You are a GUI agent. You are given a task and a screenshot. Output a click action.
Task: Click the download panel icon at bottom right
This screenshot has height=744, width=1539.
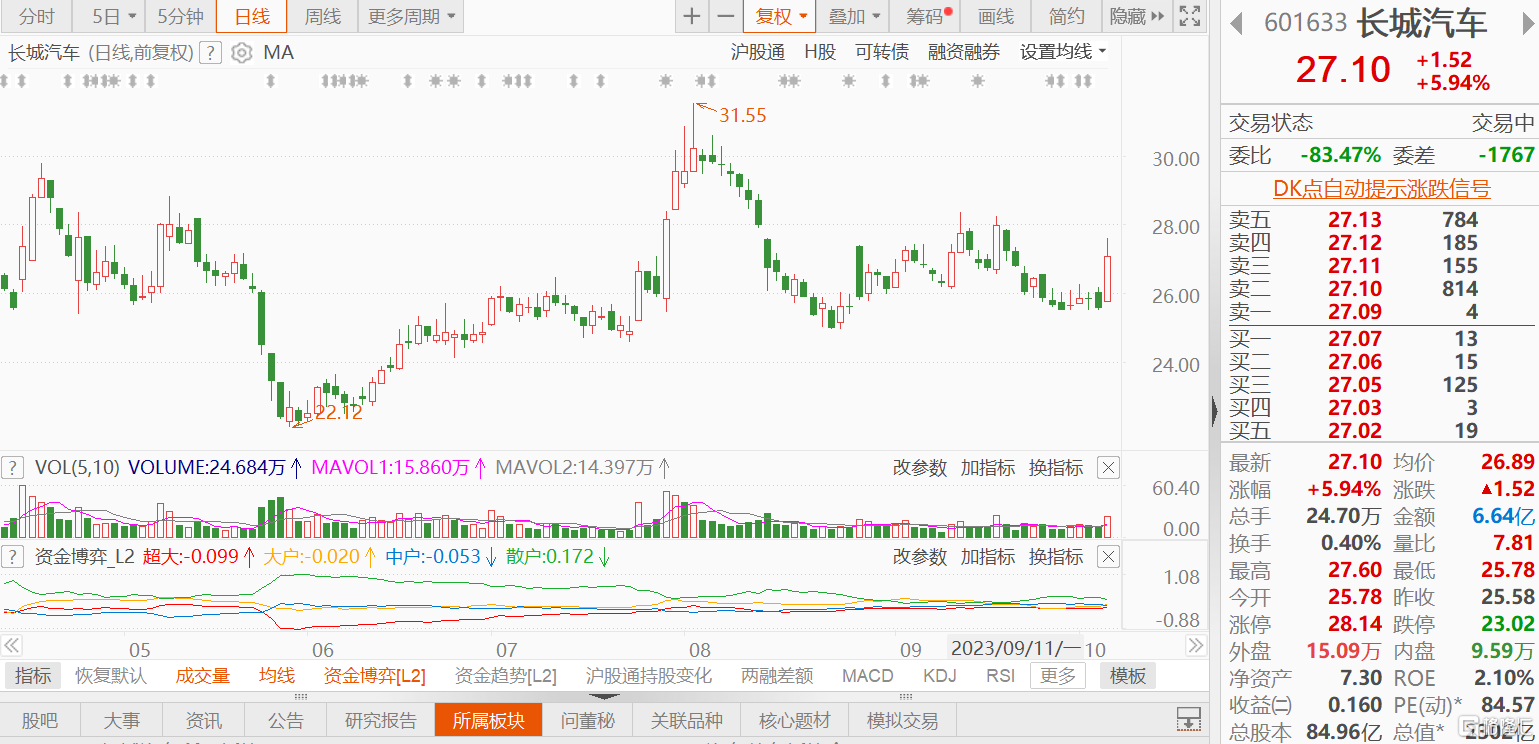[1188, 719]
